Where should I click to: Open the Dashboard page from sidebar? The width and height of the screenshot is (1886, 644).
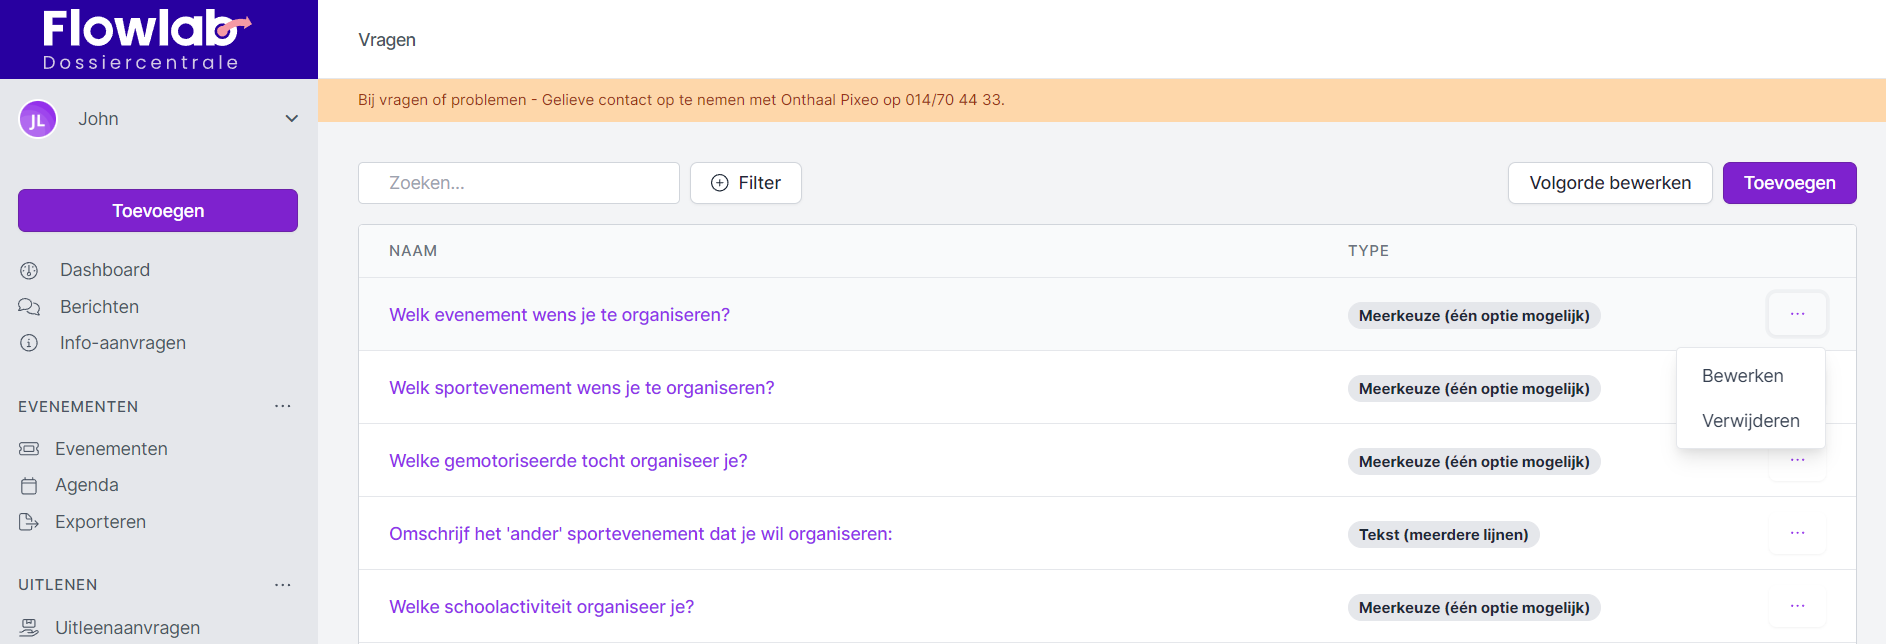(x=104, y=270)
